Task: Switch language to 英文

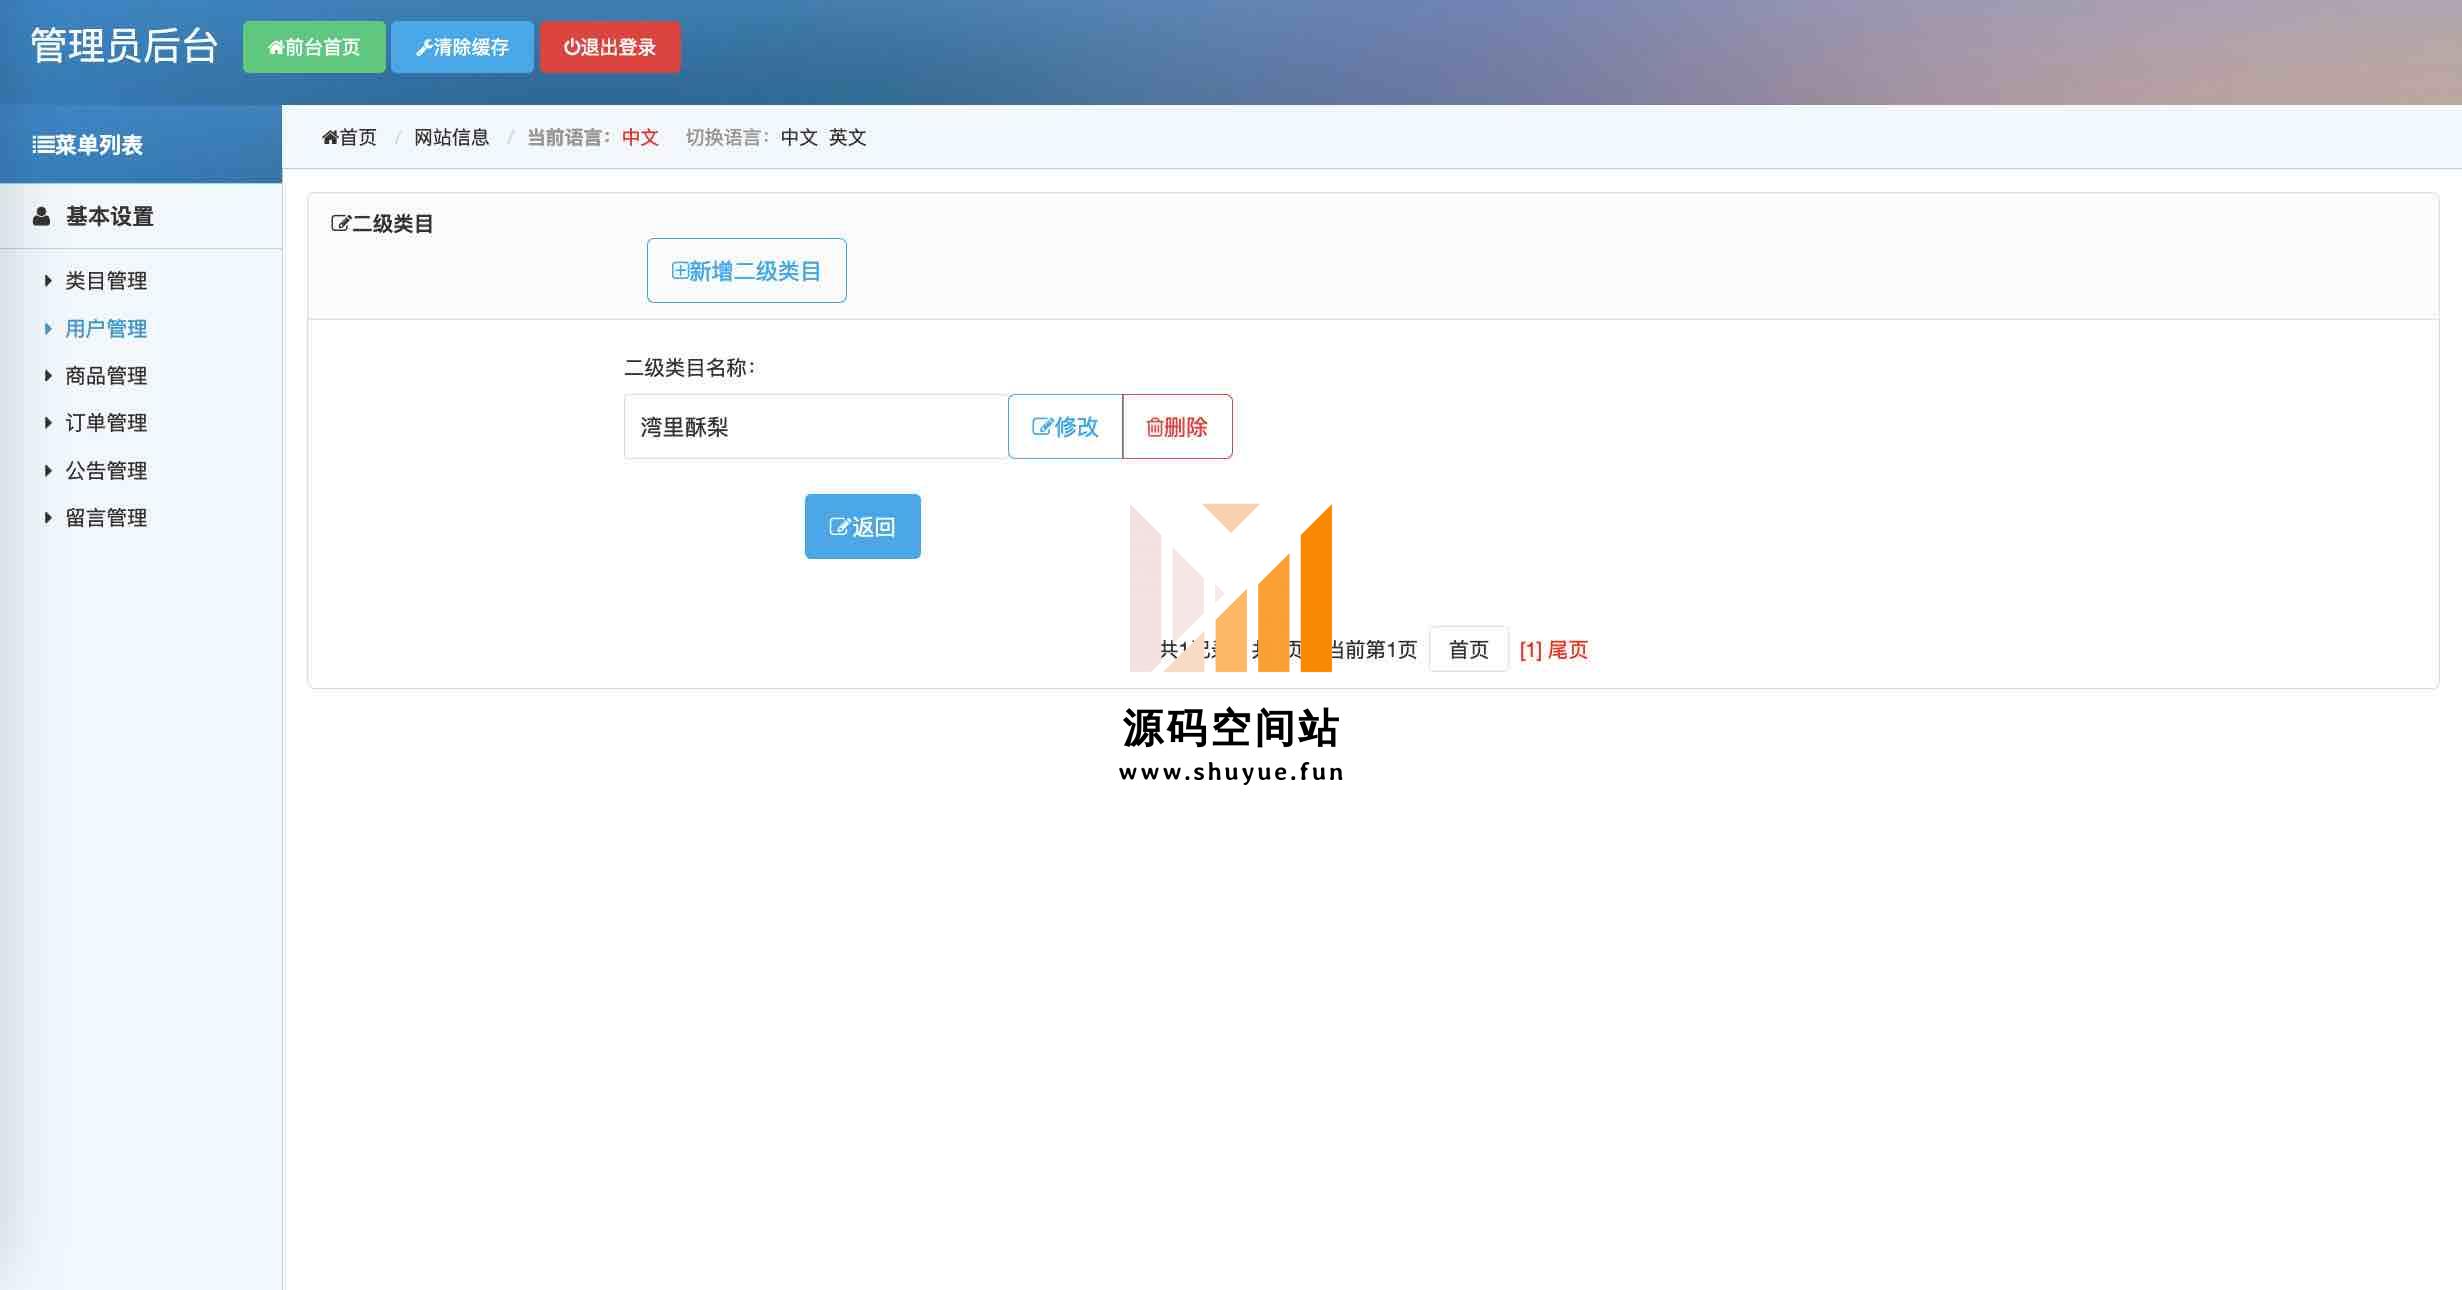Action: 847,137
